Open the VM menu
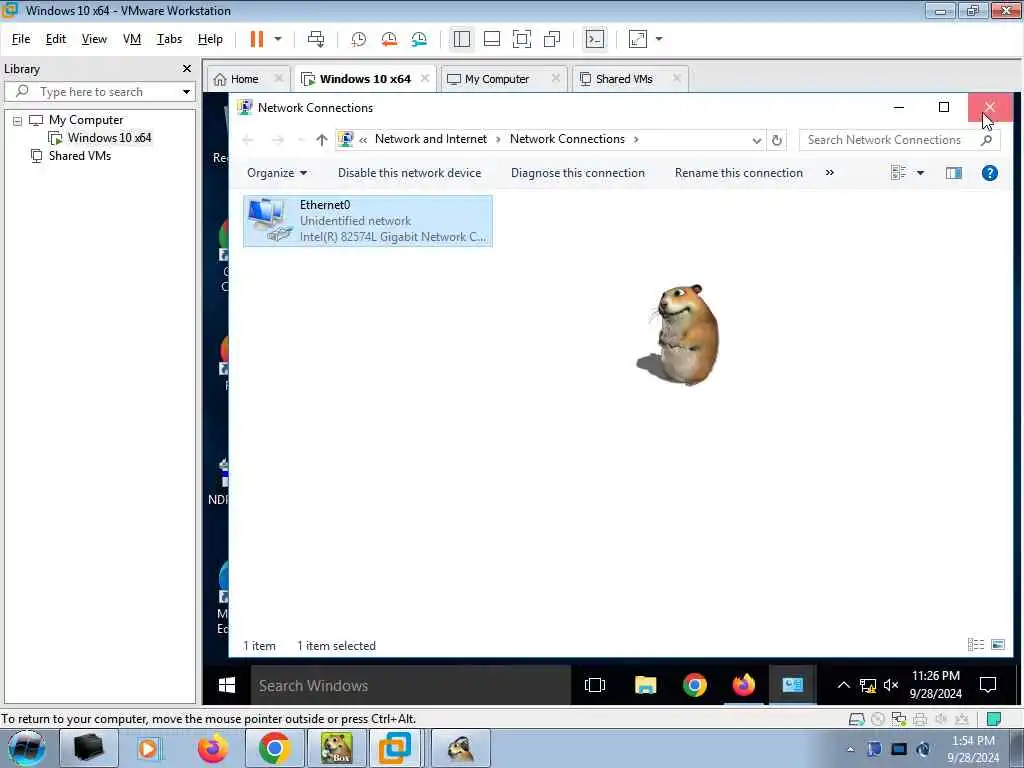Image resolution: width=1024 pixels, height=768 pixels. (x=132, y=39)
